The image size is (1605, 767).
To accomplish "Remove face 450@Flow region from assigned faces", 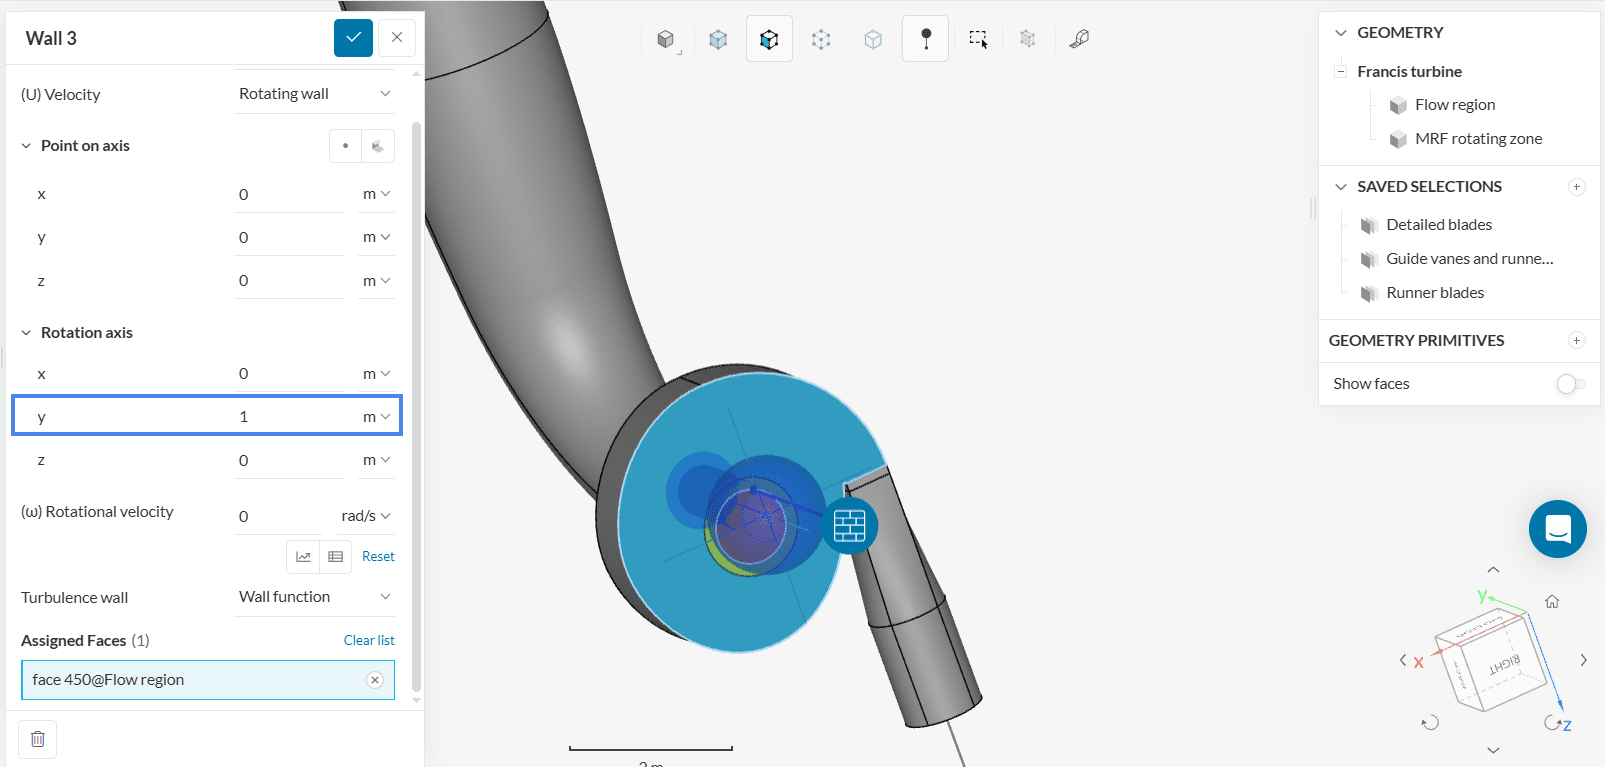I will point(375,680).
